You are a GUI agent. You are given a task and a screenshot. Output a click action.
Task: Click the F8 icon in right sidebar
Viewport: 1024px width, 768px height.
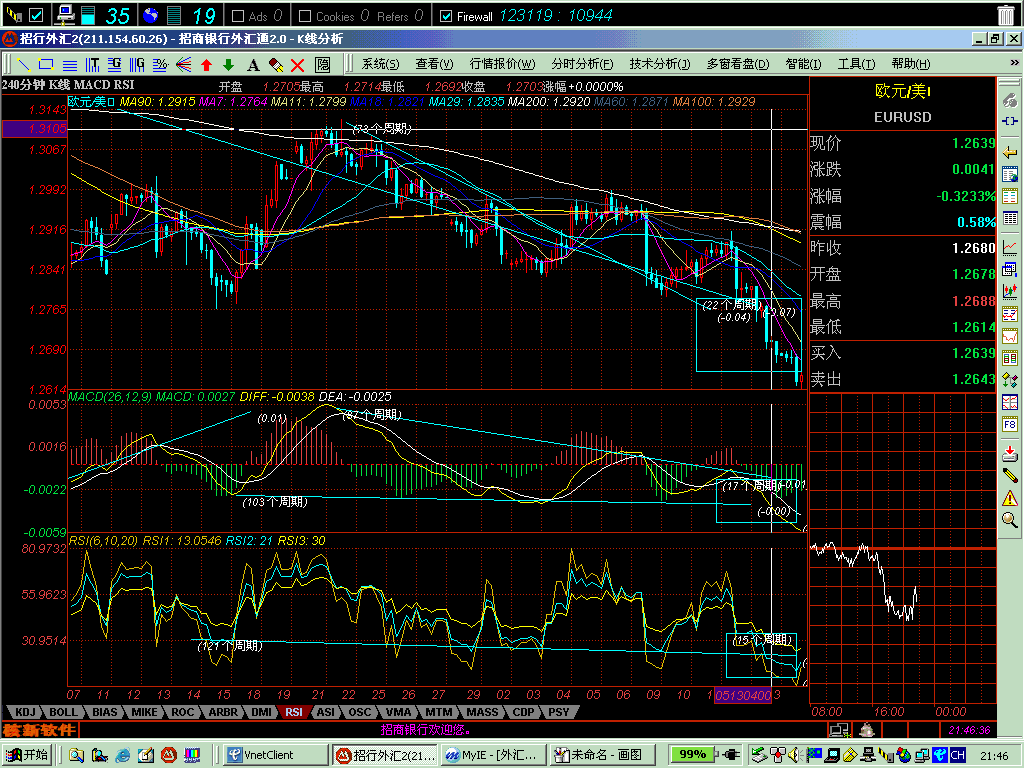point(1010,424)
